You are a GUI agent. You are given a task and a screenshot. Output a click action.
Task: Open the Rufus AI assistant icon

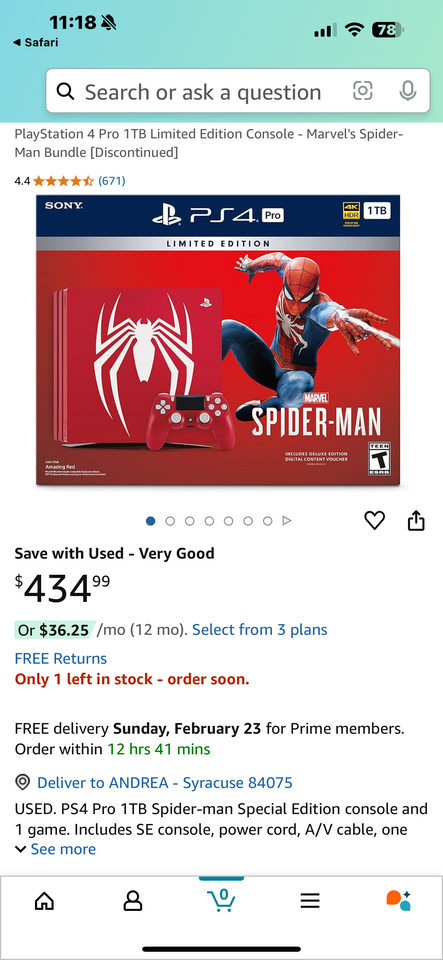coord(398,900)
